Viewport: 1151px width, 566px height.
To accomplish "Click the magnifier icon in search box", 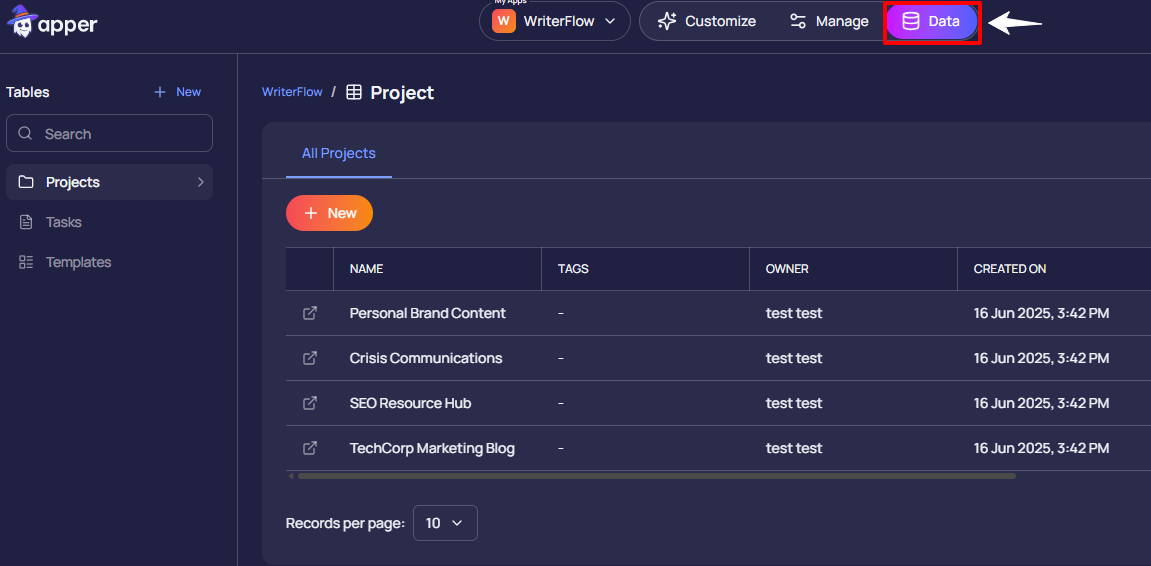I will tap(26, 133).
